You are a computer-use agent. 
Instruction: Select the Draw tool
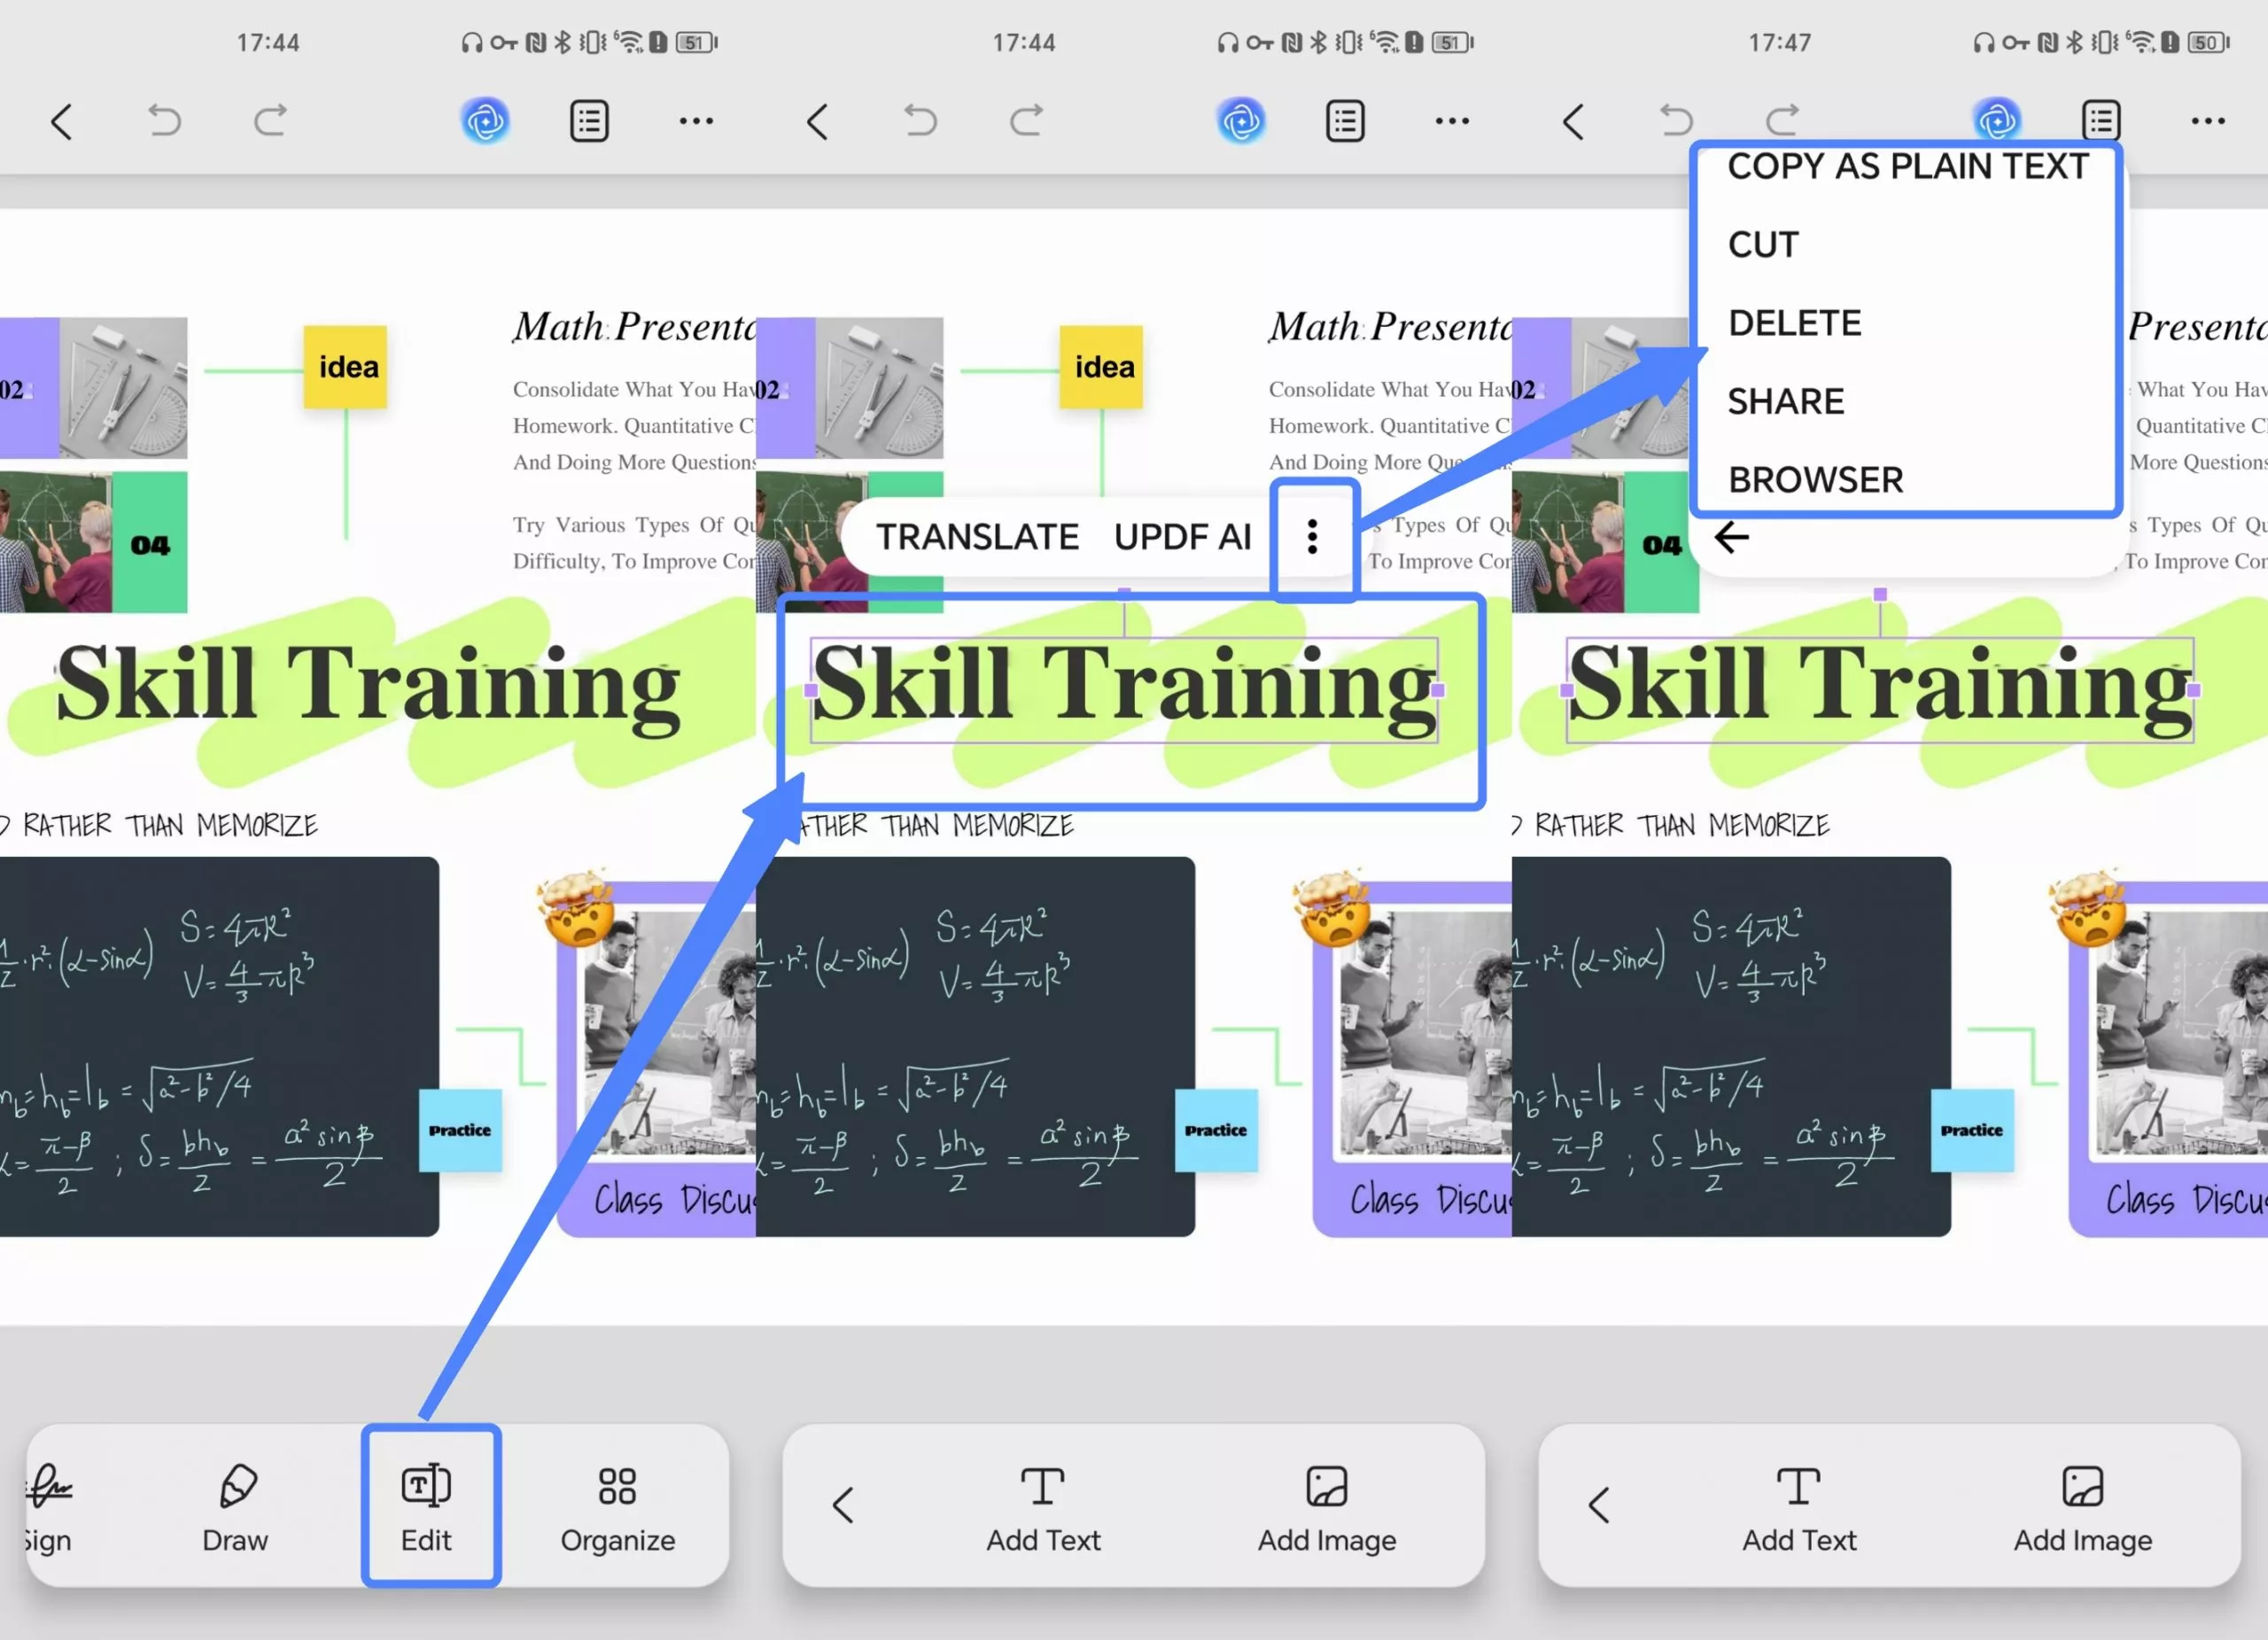click(x=235, y=1505)
